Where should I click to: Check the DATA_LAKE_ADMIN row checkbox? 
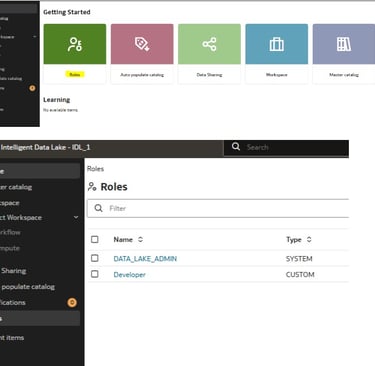pos(95,258)
